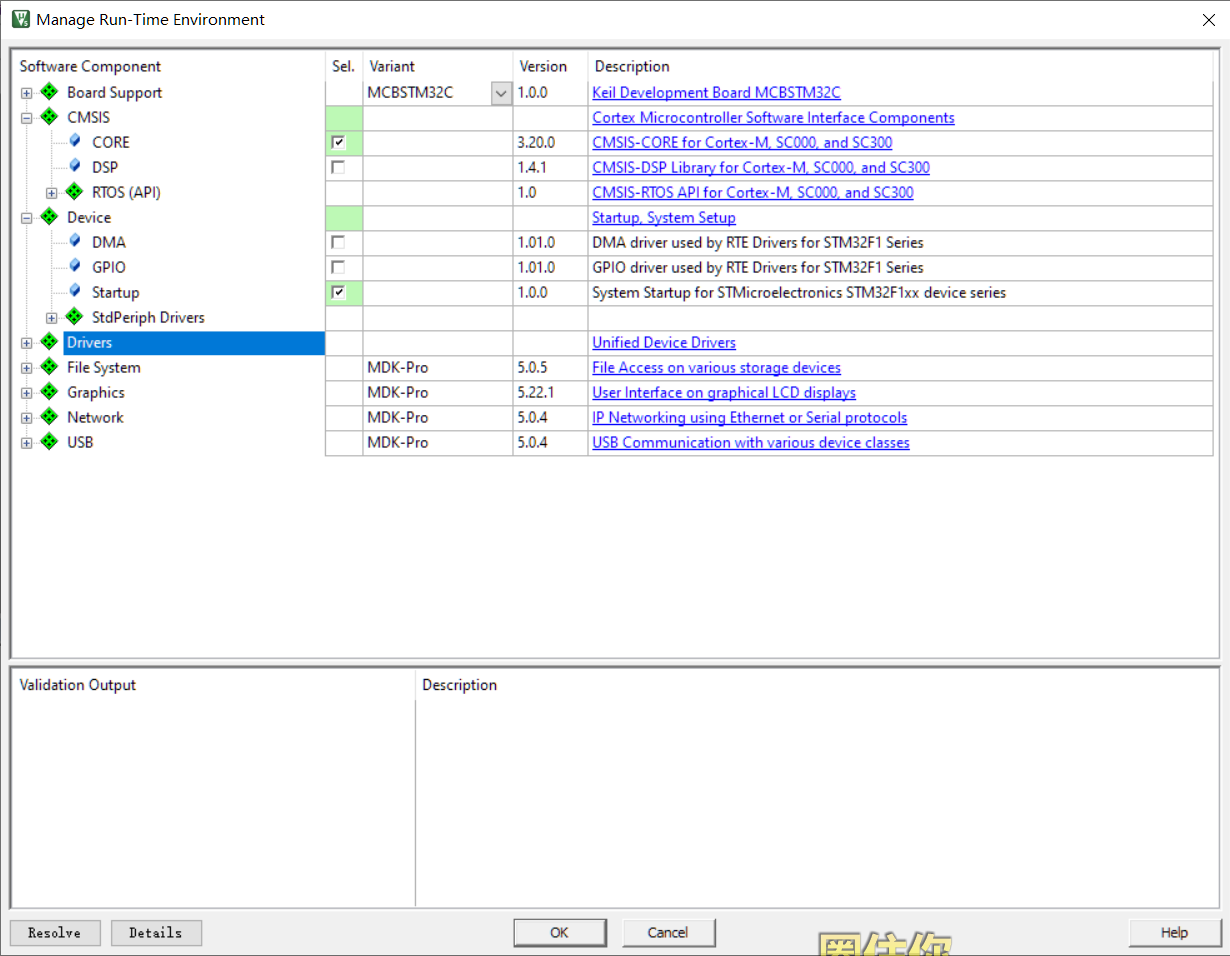1230x956 pixels.
Task: Collapse the Device tree node
Action: (27, 218)
